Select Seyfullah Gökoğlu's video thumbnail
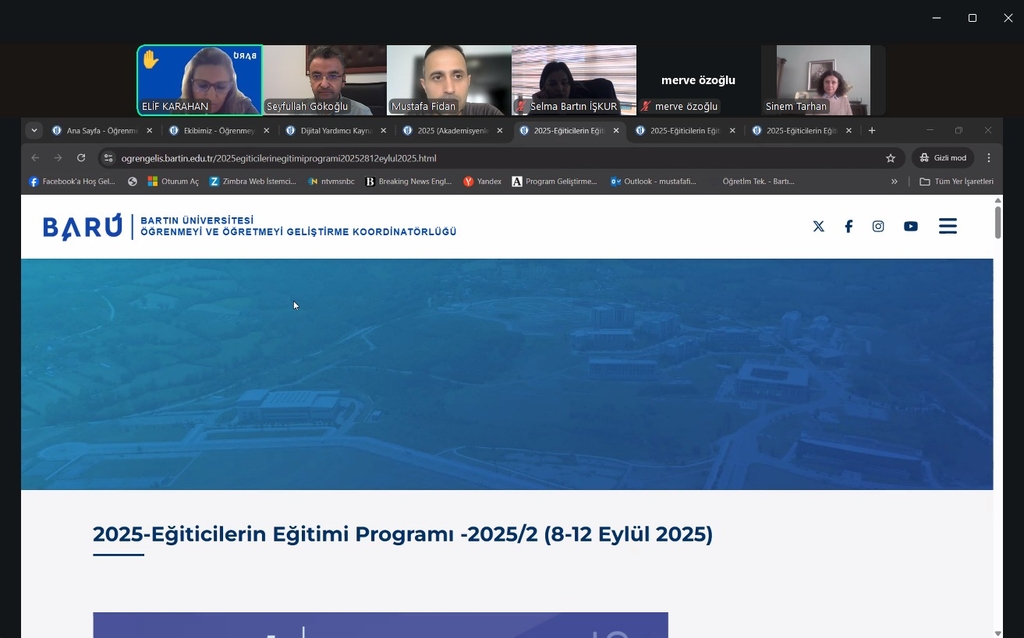 coord(324,80)
